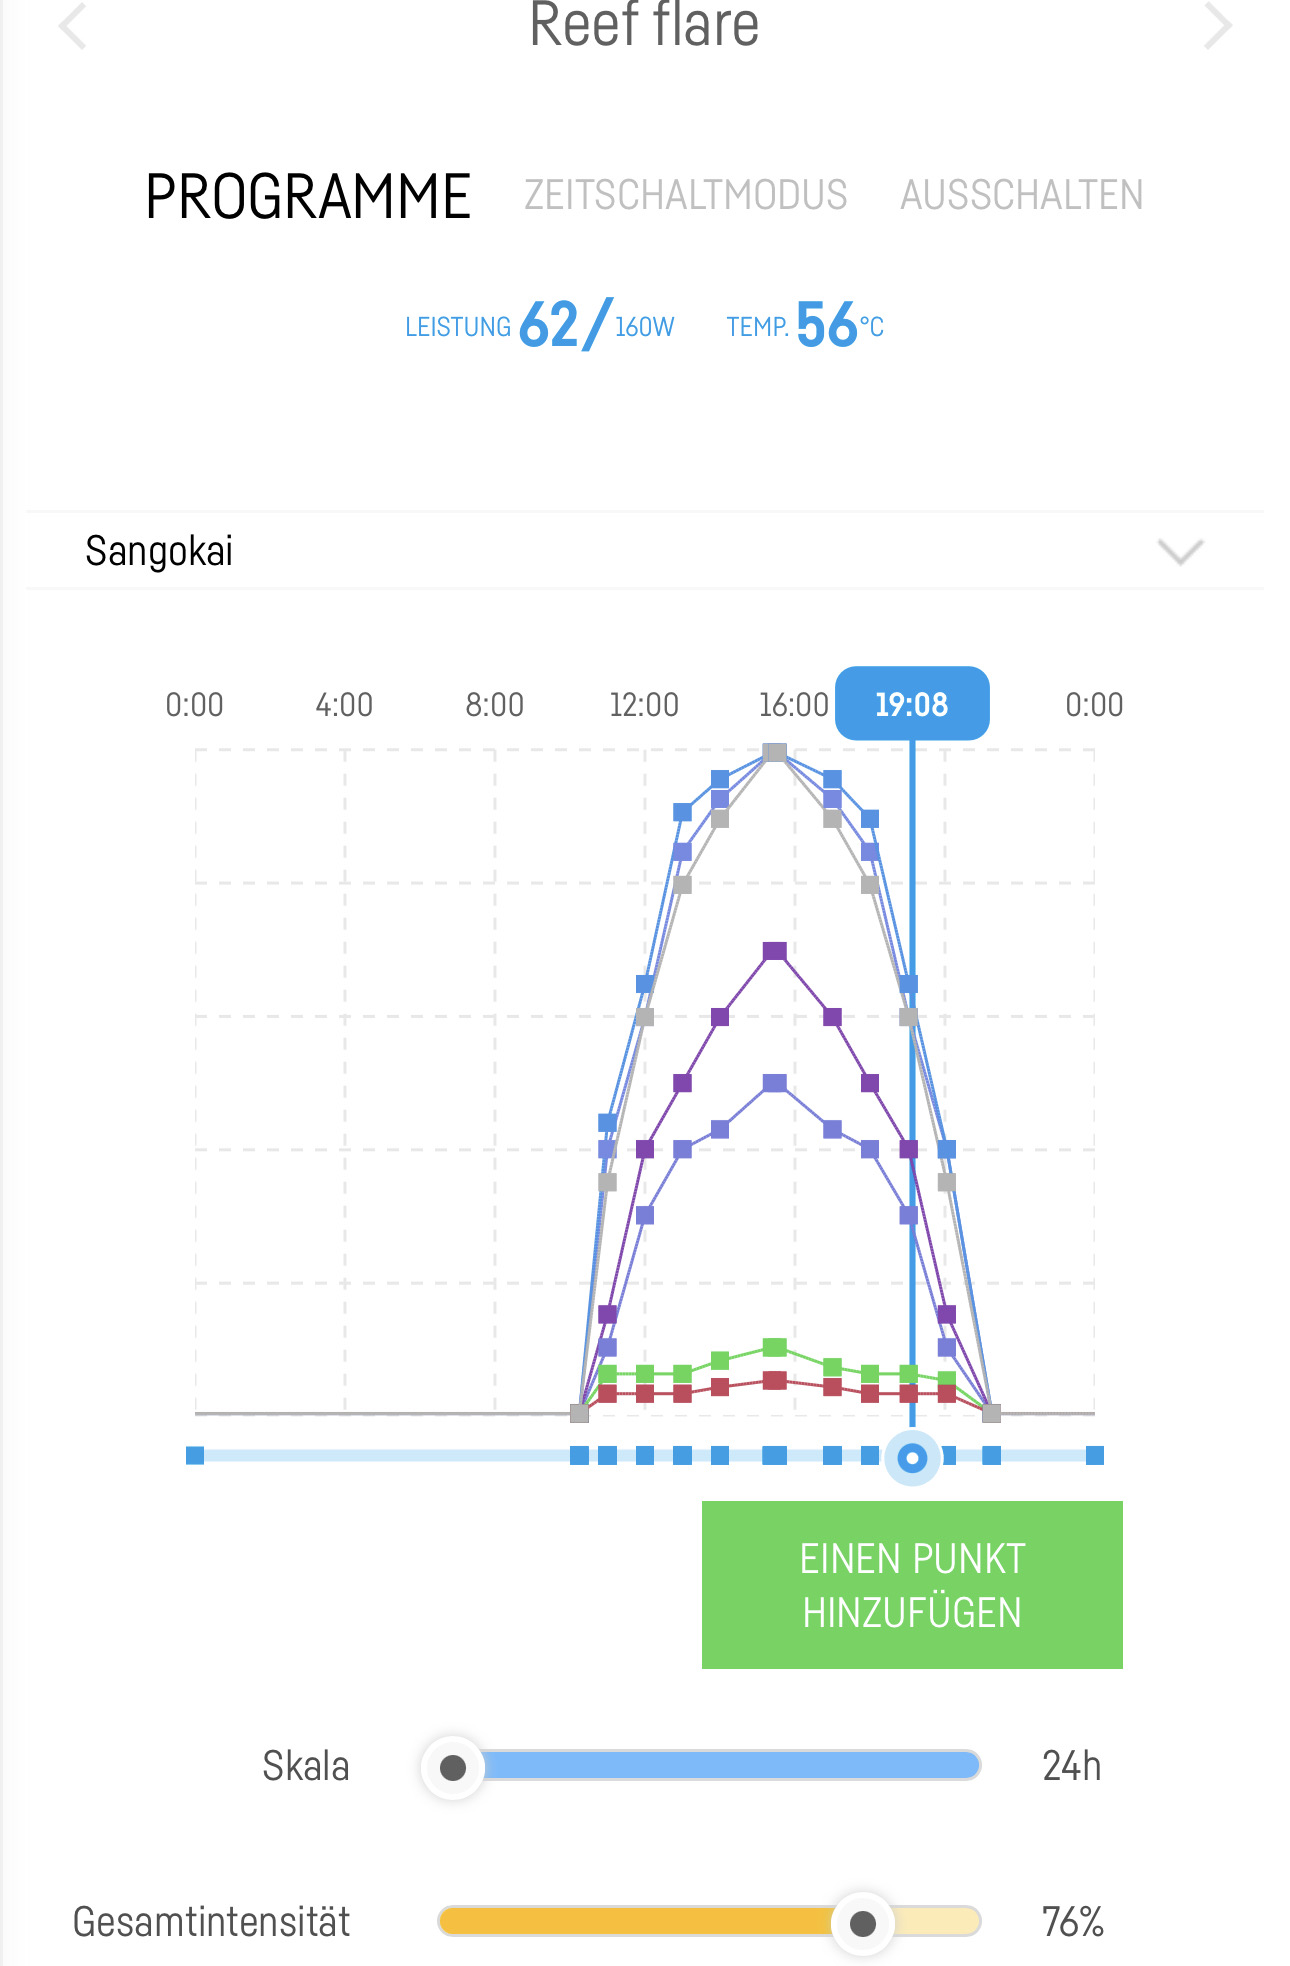1290x1966 pixels.
Task: Select the purple channel peak point
Action: coord(774,951)
